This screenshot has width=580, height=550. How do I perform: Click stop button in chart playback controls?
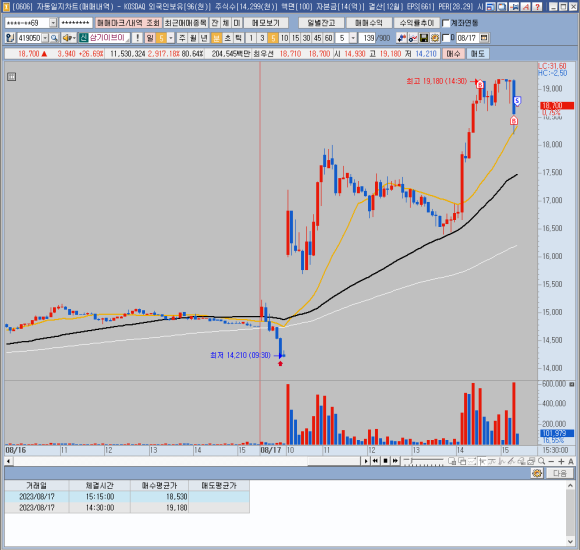pos(385,461)
